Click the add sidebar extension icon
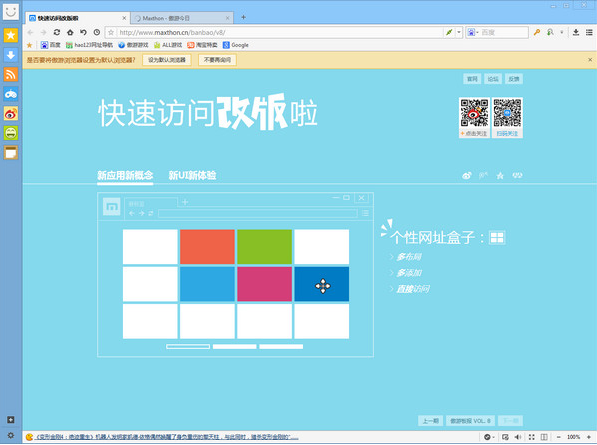Image resolution: width=597 pixels, height=445 pixels. pos(11,419)
